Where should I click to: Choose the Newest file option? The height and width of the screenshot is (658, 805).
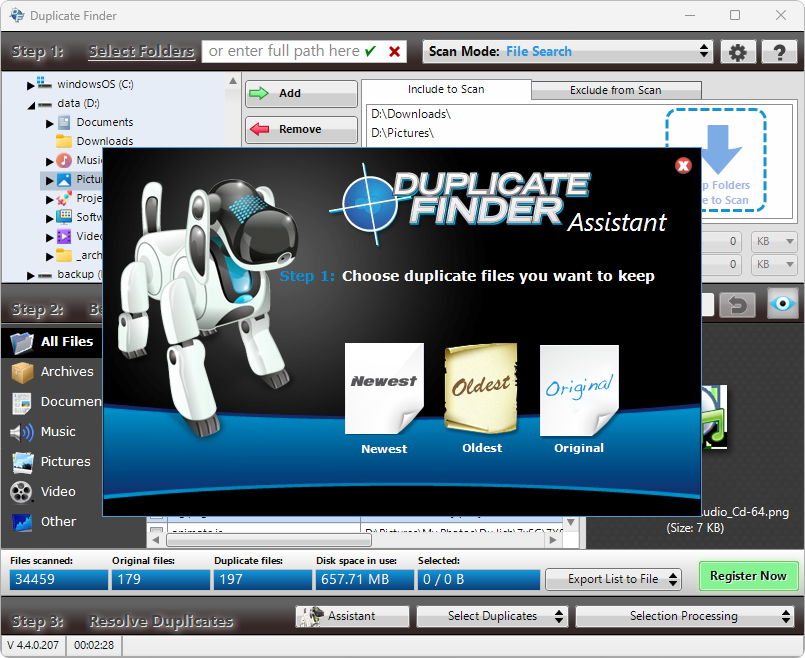point(384,389)
